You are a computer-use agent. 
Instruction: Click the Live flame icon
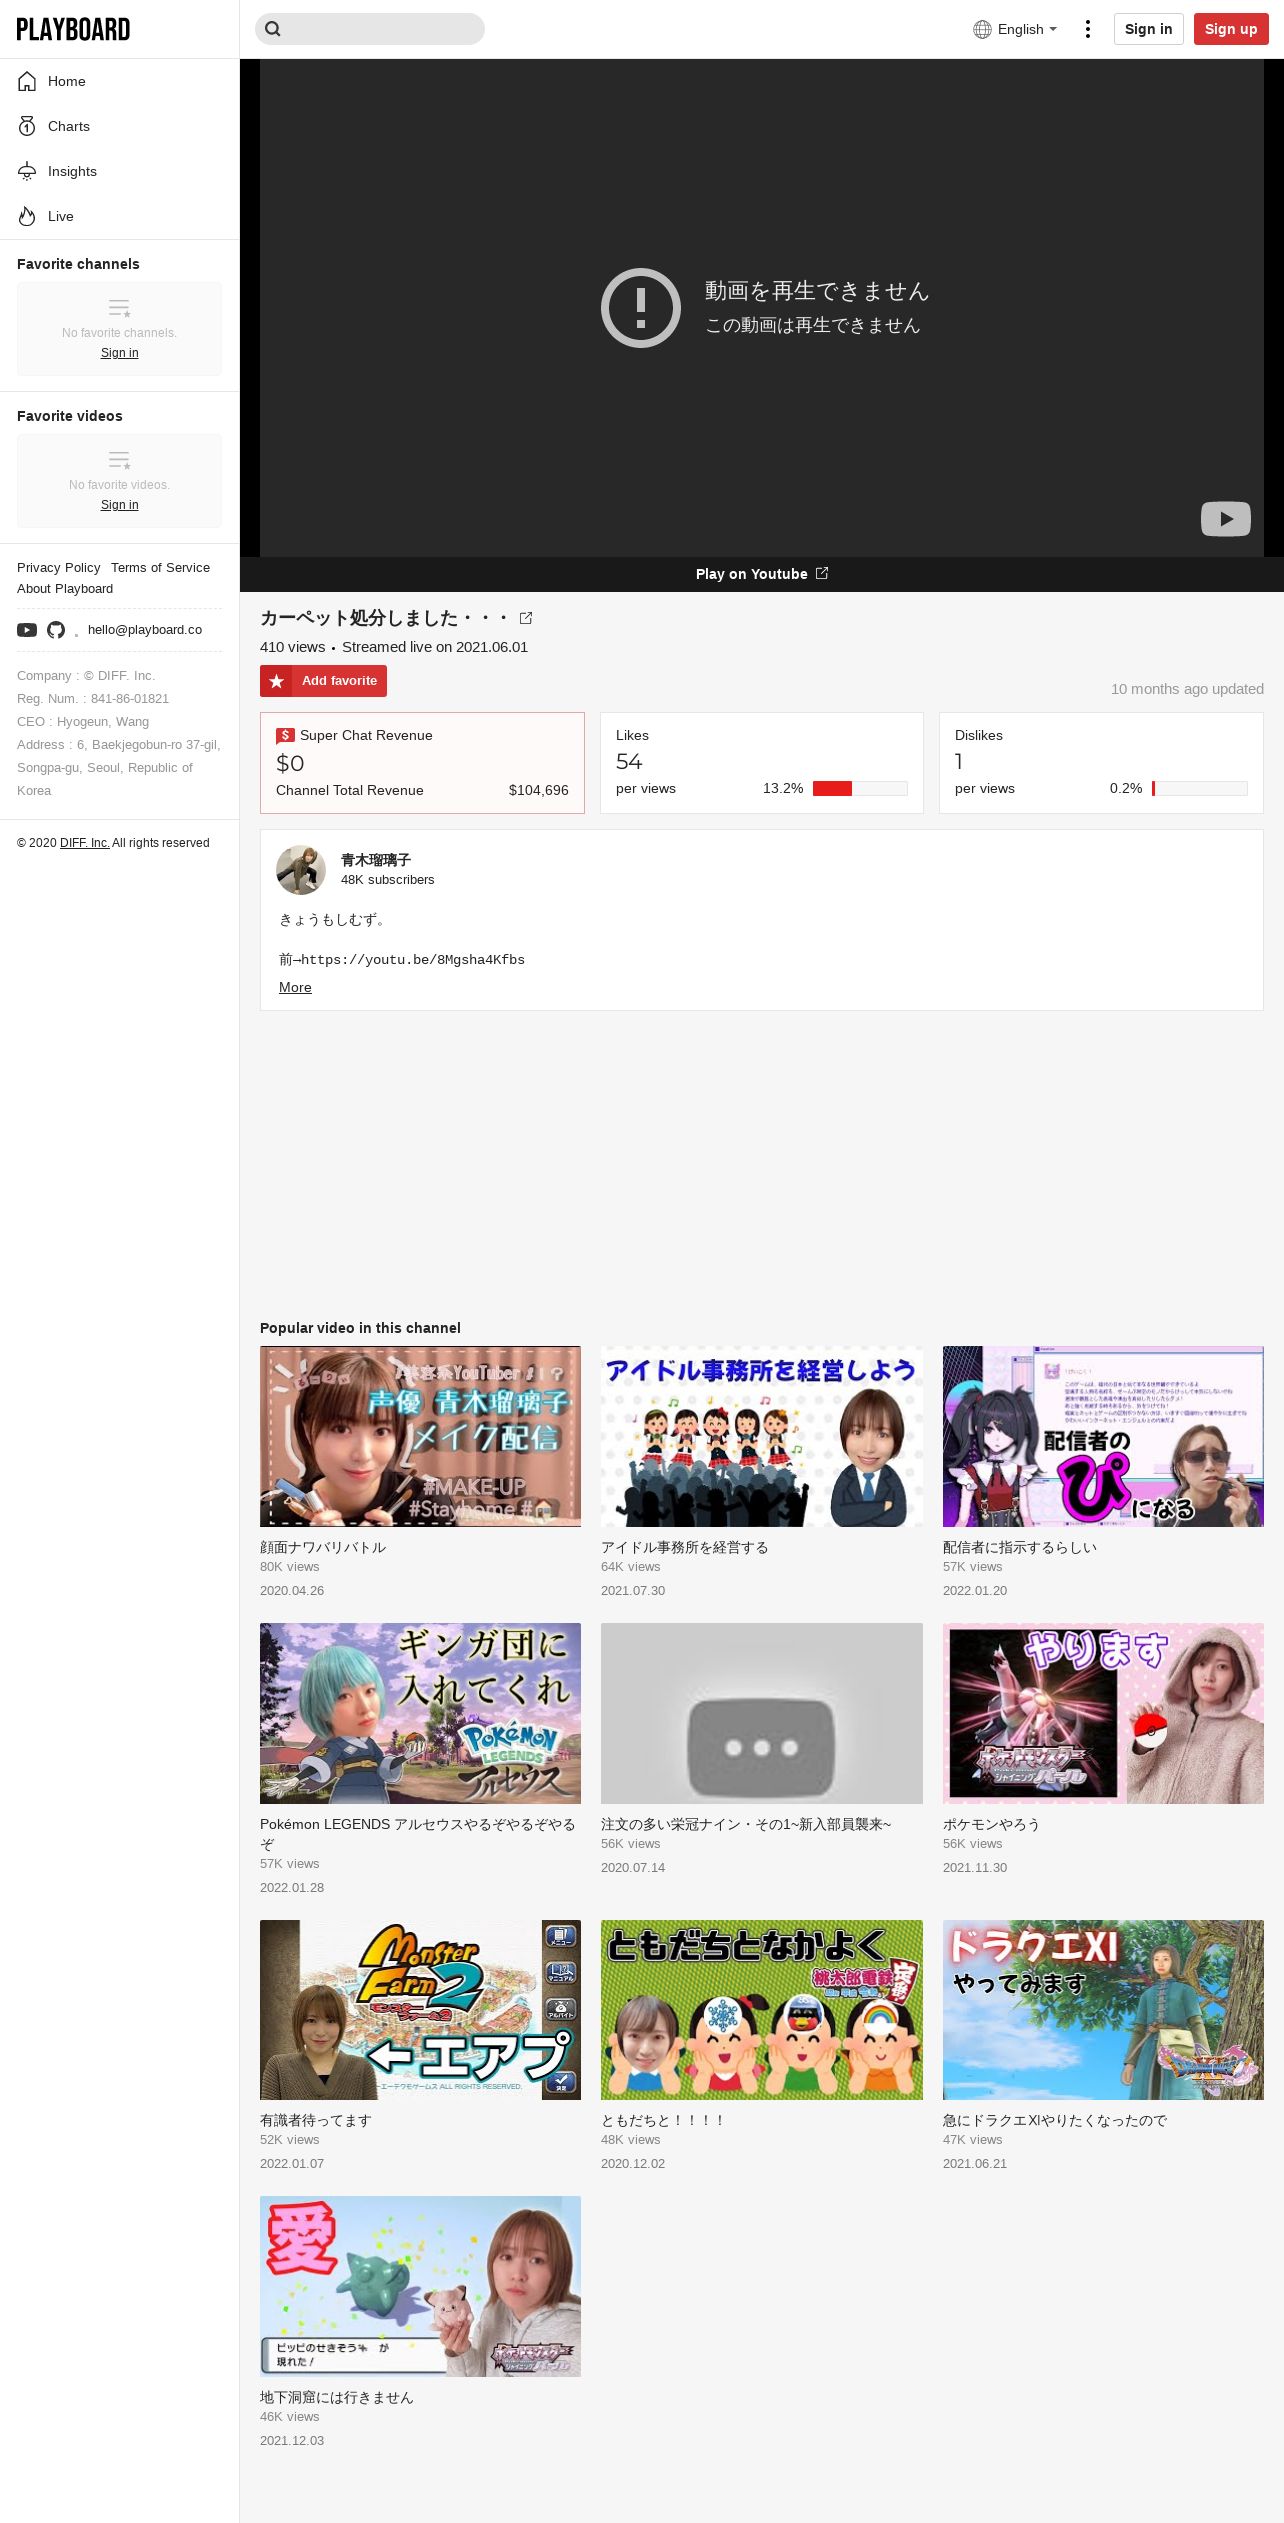(27, 216)
